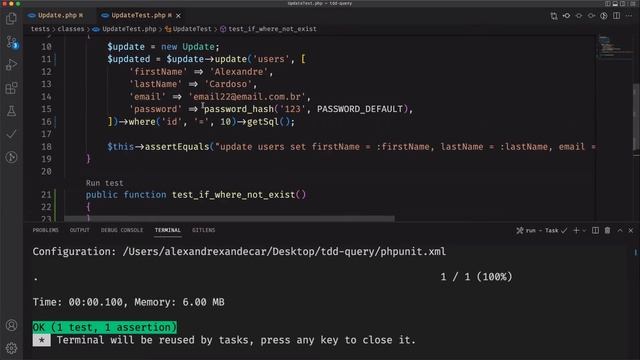640x360 pixels.
Task: Click PASSWORD_DEFAULT constant on line 15
Action: [360, 109]
